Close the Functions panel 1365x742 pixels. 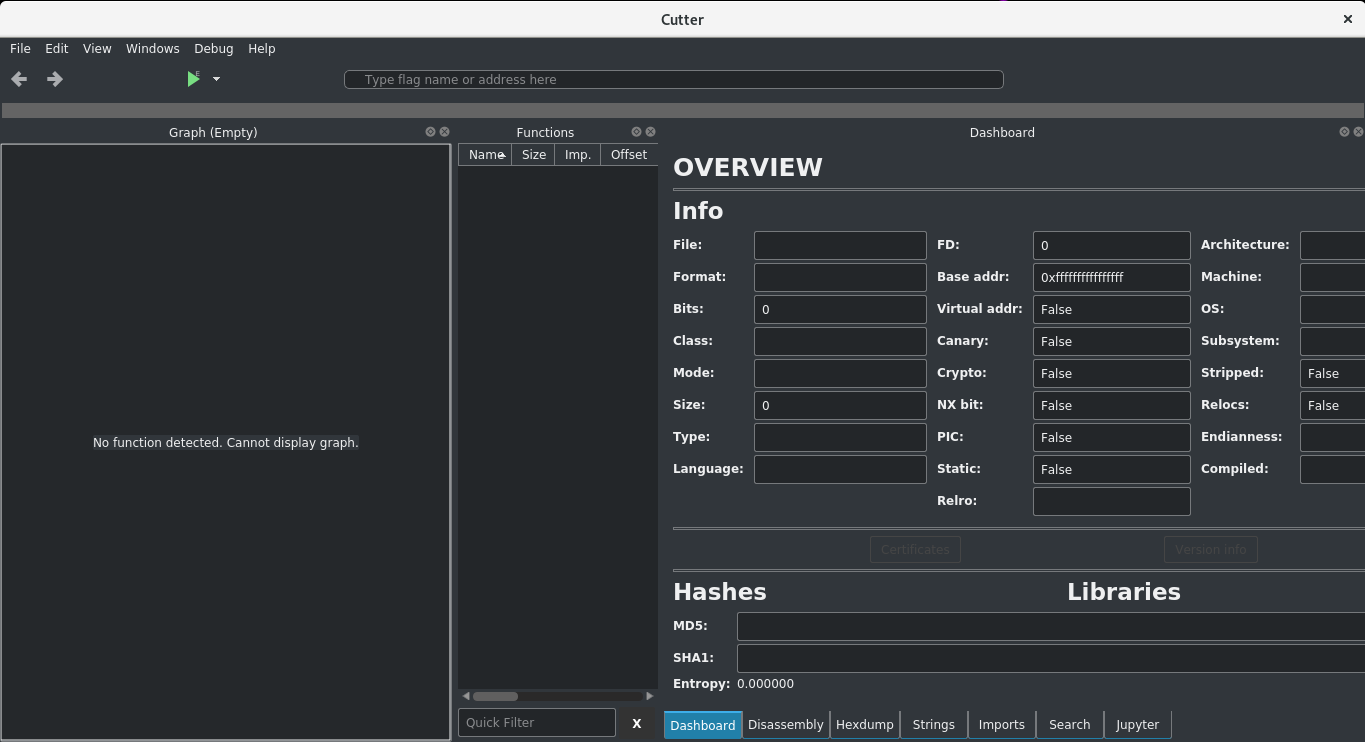[651, 132]
